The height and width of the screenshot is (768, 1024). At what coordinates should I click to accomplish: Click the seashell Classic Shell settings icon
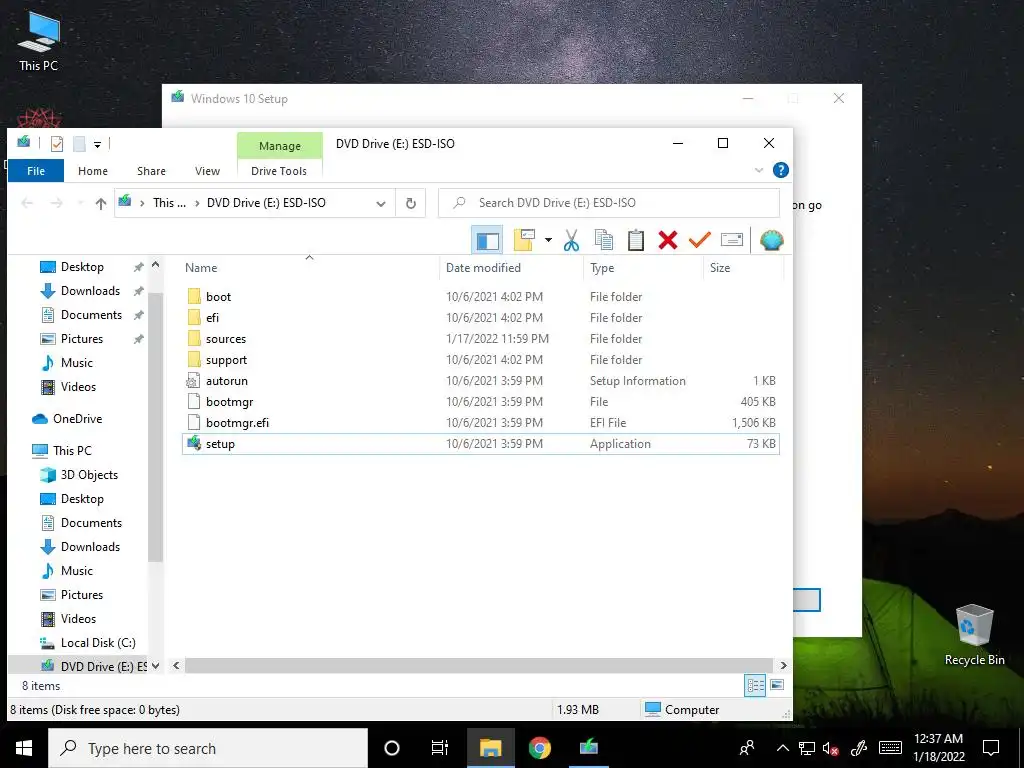click(x=771, y=240)
